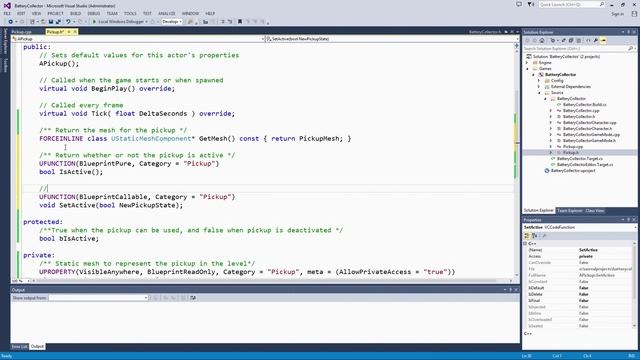Pin the Pickup.h tab
This screenshot has width=640, height=360.
tap(69, 32)
